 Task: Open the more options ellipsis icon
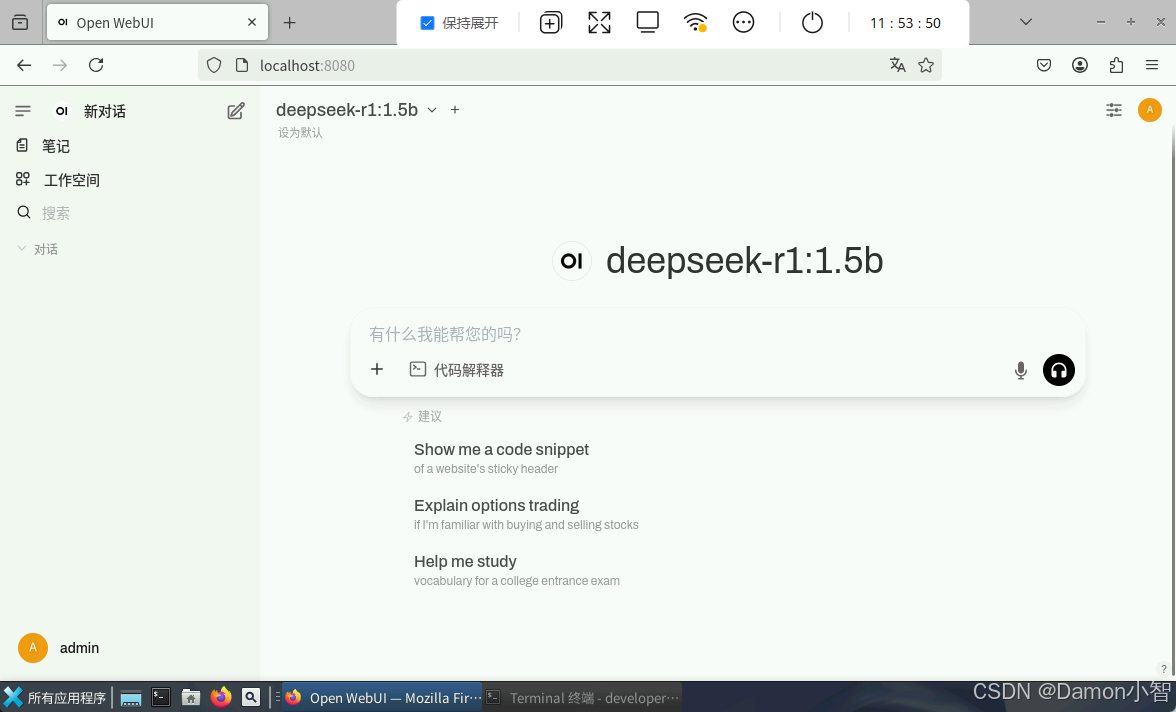[x=743, y=23]
